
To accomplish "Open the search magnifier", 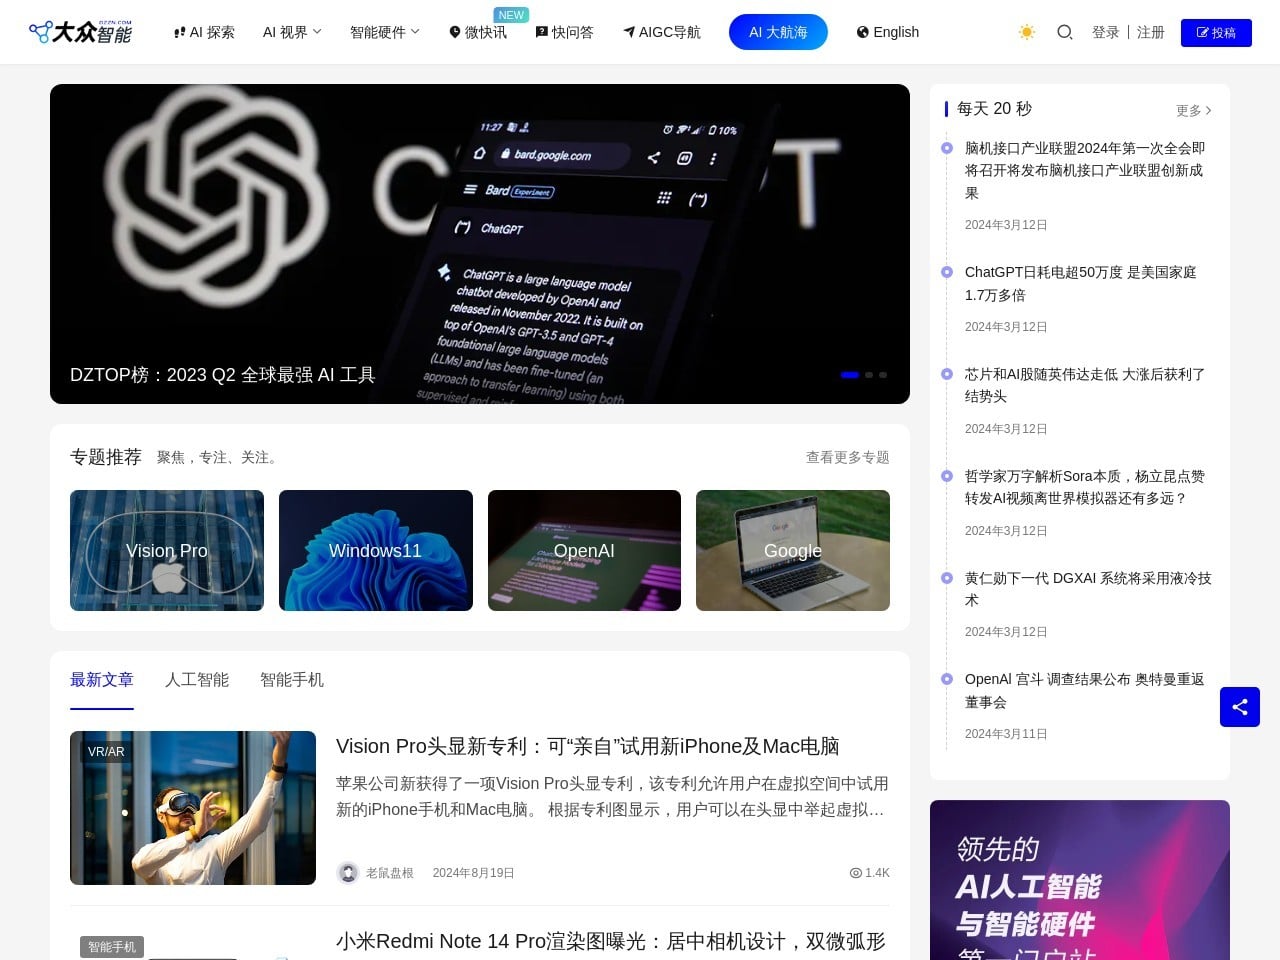I will 1064,32.
